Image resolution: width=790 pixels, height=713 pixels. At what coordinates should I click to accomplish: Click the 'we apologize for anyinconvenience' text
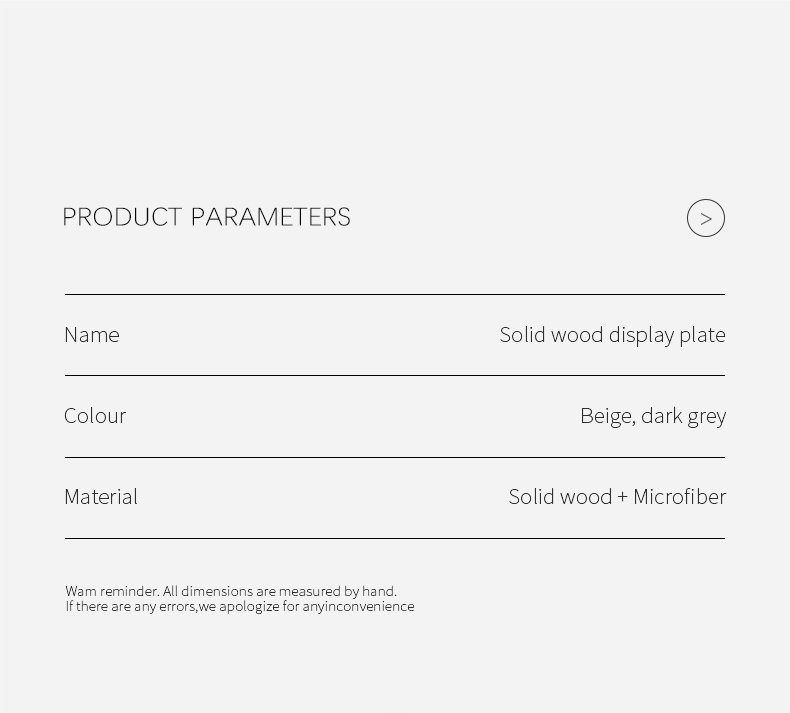pyautogui.click(x=306, y=606)
